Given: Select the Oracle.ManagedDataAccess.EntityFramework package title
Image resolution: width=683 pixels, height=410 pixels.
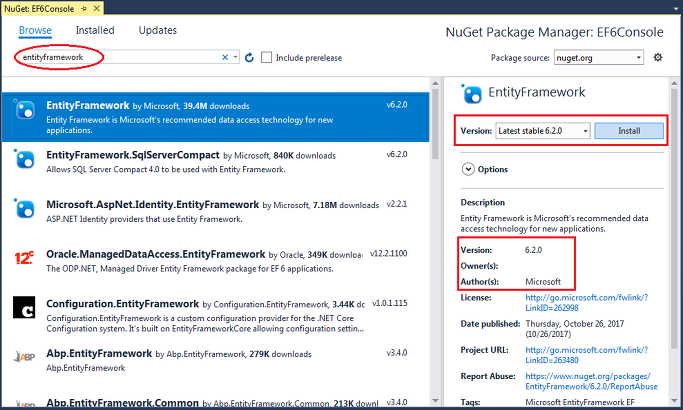Looking at the screenshot, I should coord(156,254).
